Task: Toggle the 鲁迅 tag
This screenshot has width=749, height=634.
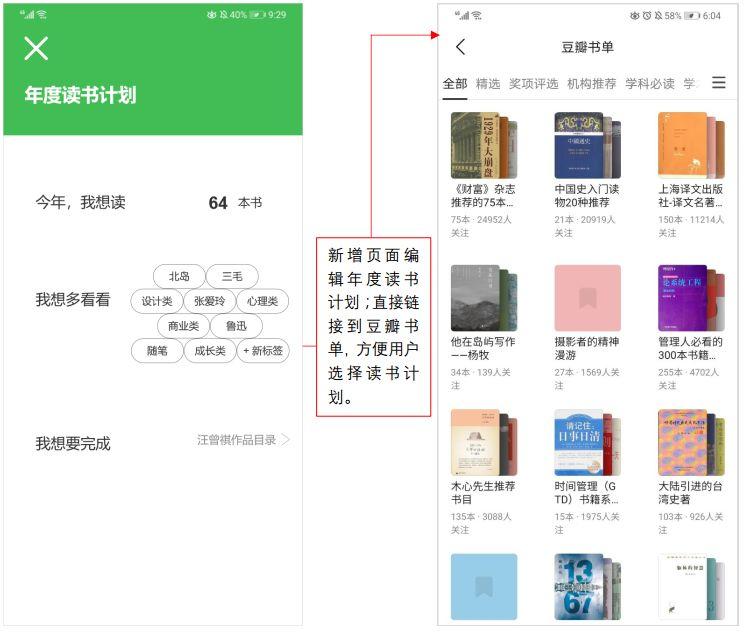Action: [236, 326]
